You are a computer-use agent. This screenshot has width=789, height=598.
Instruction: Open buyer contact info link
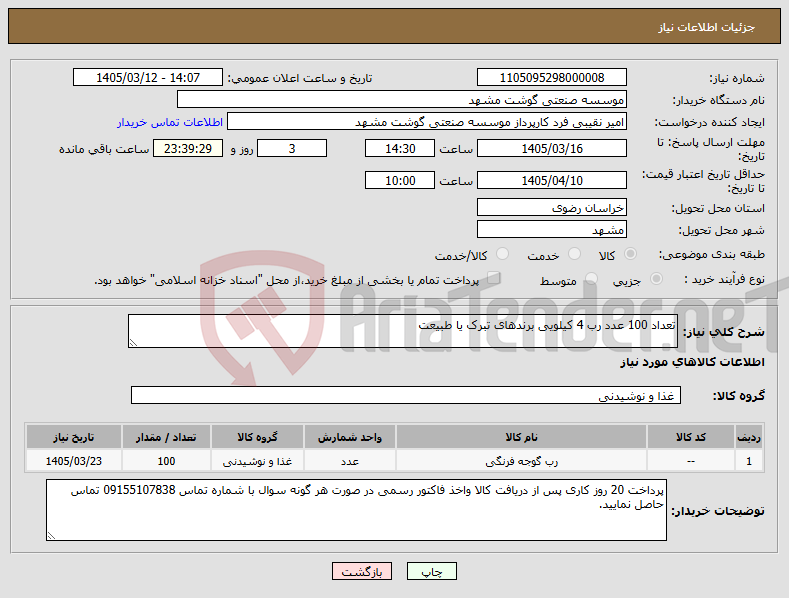(170, 122)
